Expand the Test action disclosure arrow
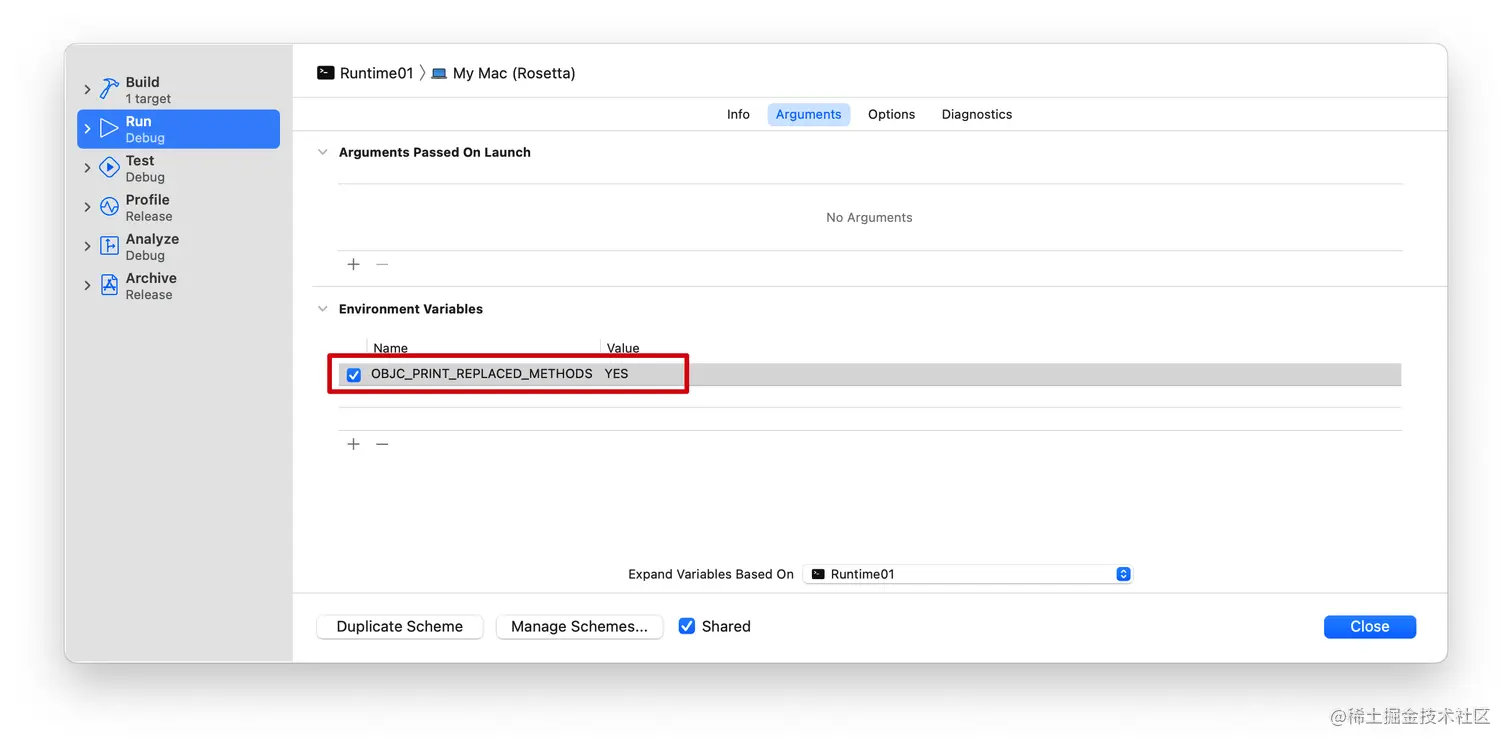Viewport: 1512px width, 748px height. (88, 168)
